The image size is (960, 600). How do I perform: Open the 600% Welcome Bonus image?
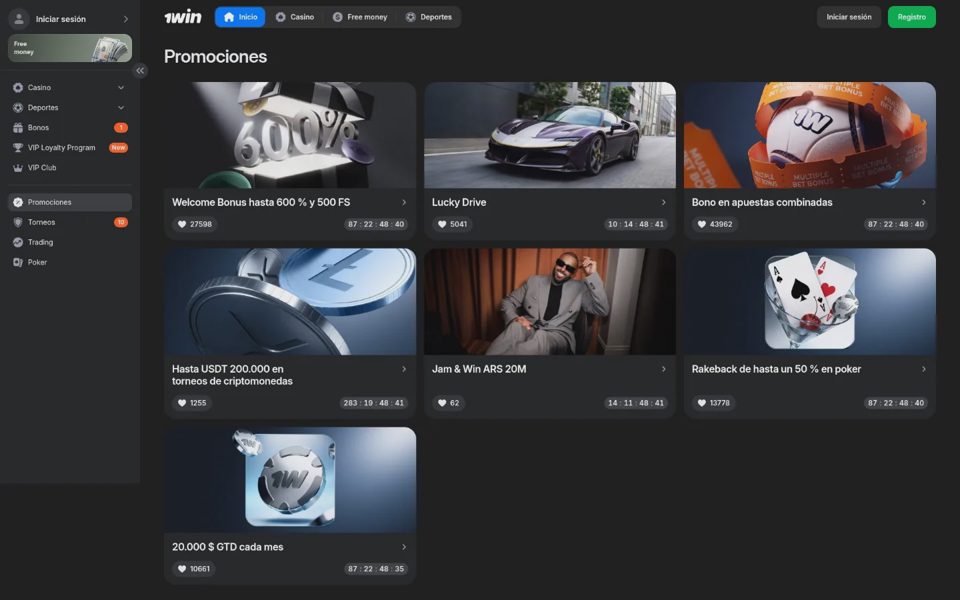click(290, 135)
